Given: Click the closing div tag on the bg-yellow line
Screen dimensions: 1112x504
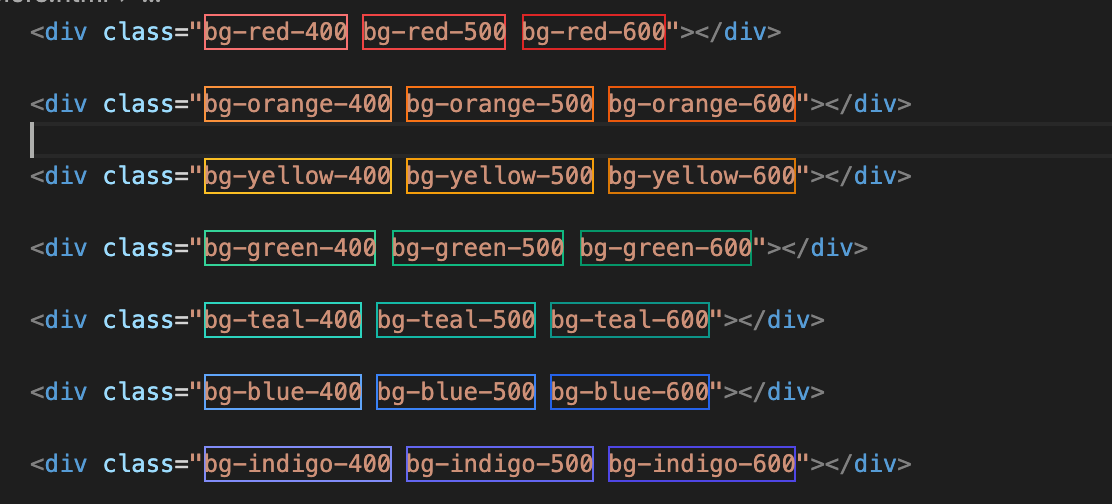Looking at the screenshot, I should 868,176.
